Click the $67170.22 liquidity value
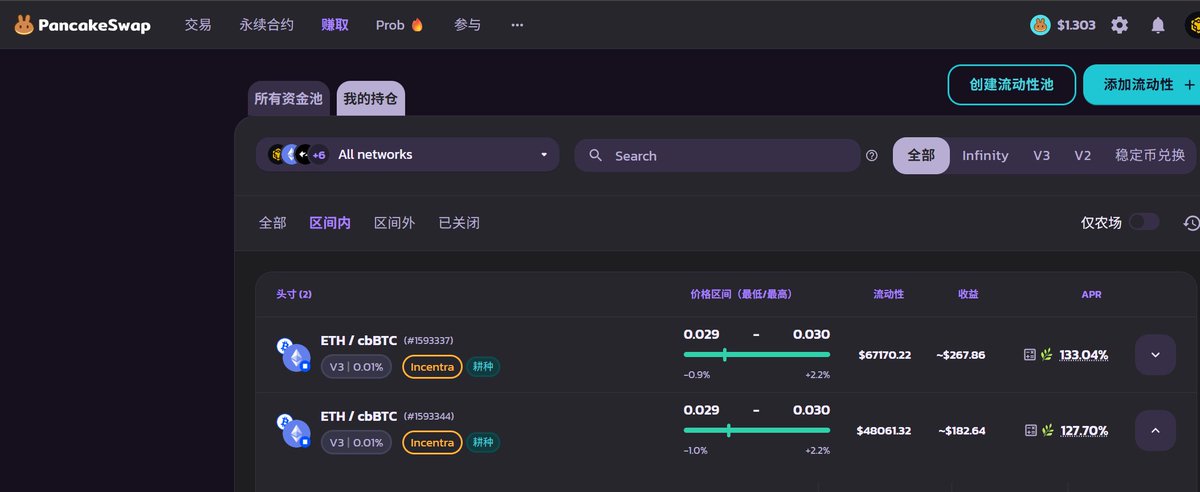Image resolution: width=1200 pixels, height=492 pixels. point(885,355)
